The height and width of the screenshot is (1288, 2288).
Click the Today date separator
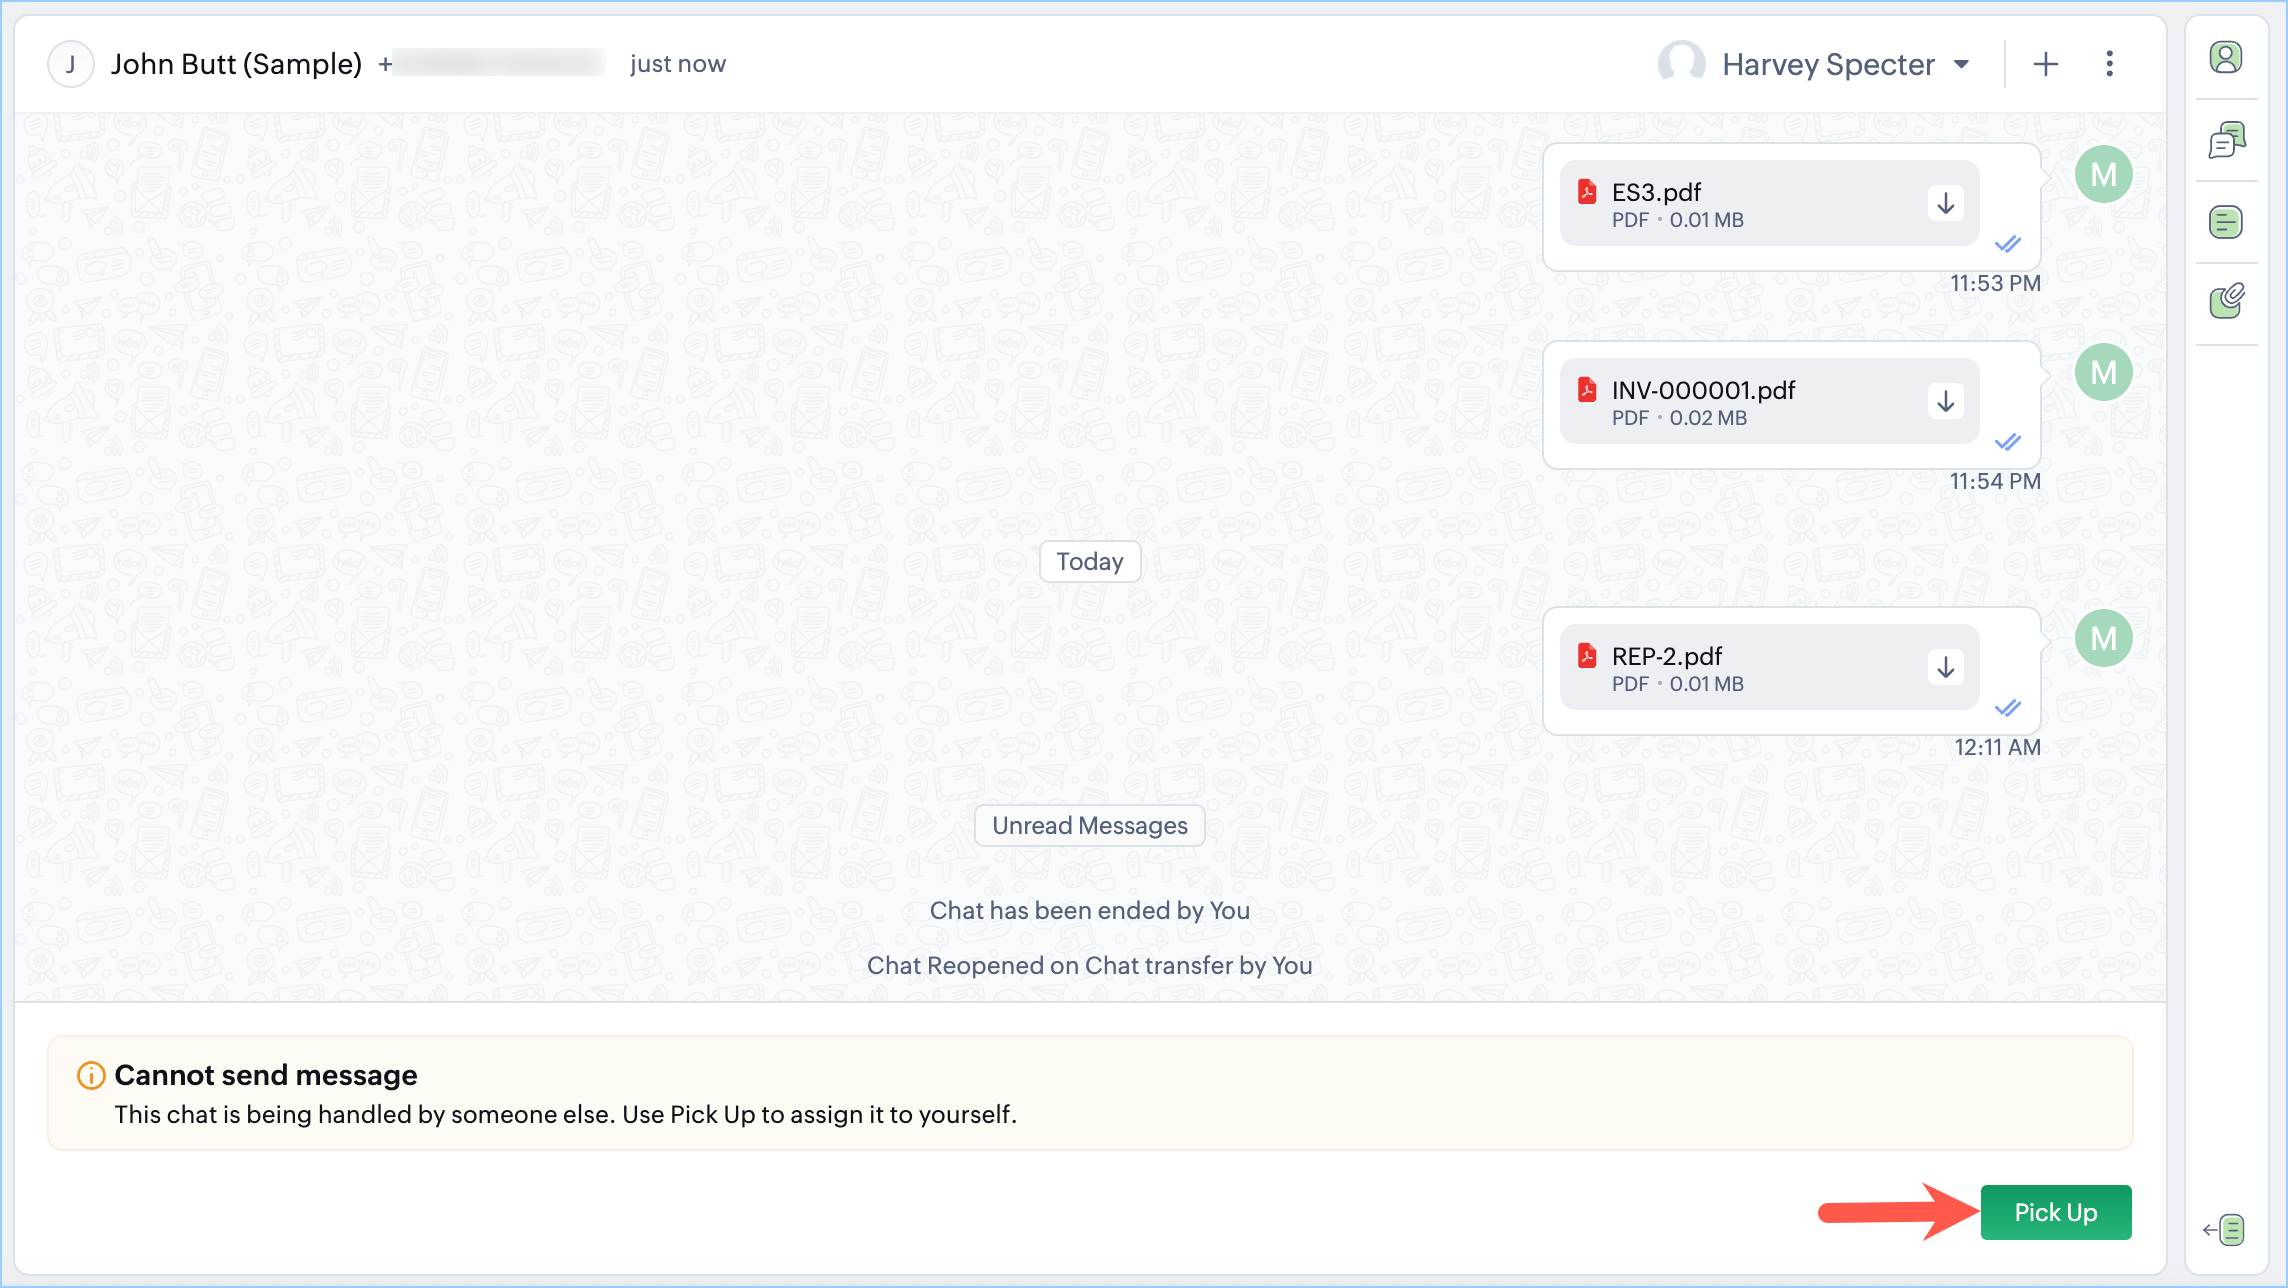(1089, 562)
